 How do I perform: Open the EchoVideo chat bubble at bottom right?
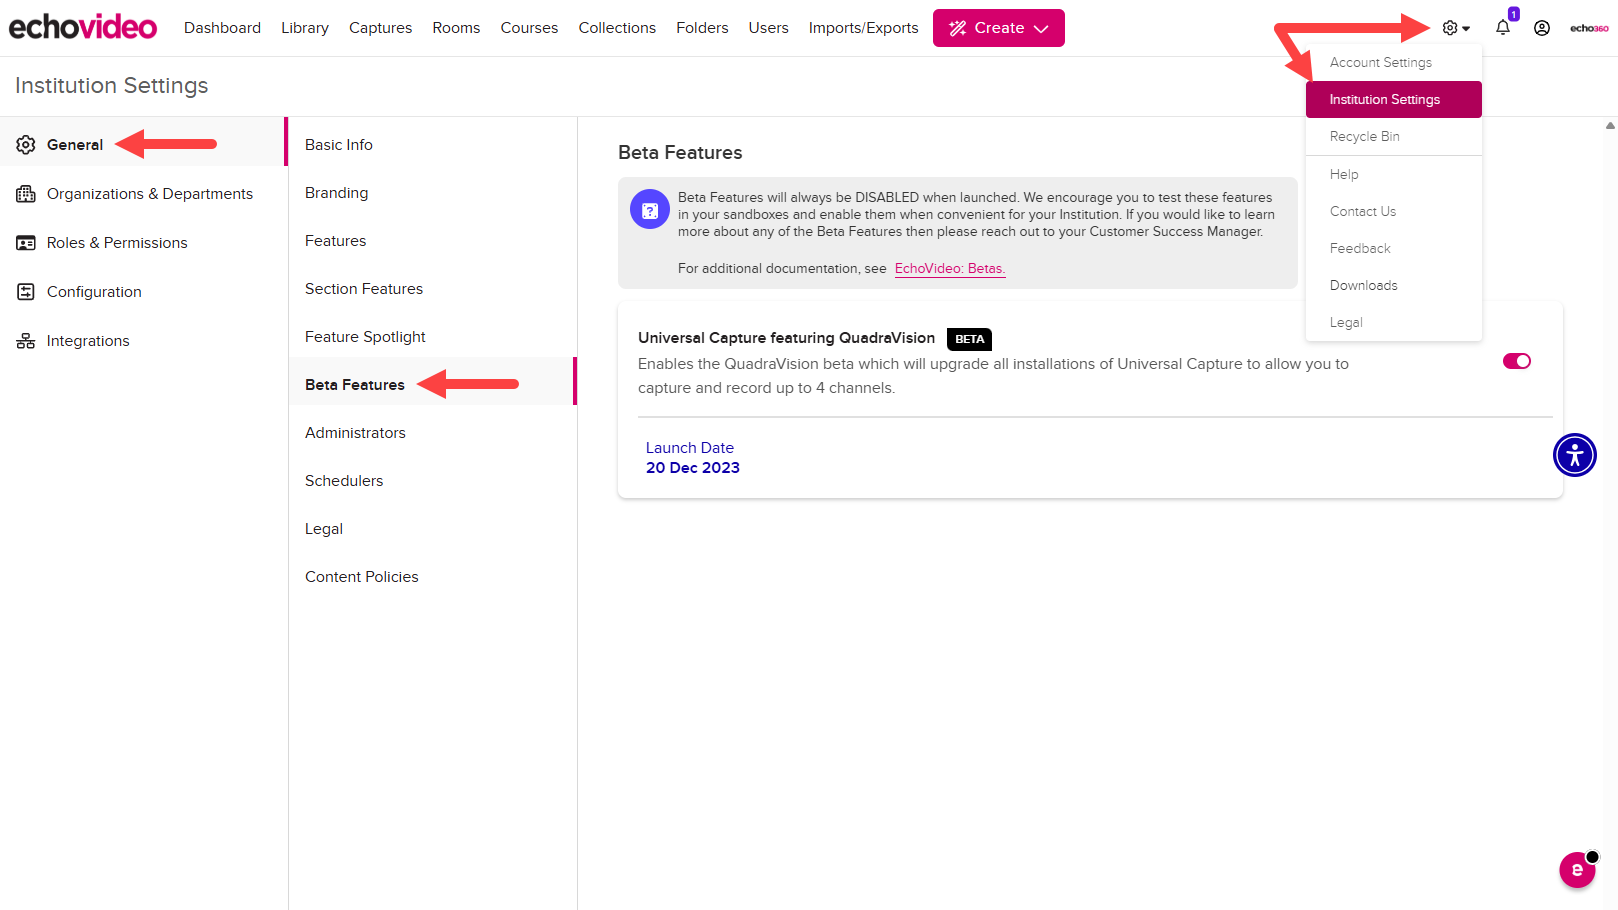pyautogui.click(x=1577, y=870)
